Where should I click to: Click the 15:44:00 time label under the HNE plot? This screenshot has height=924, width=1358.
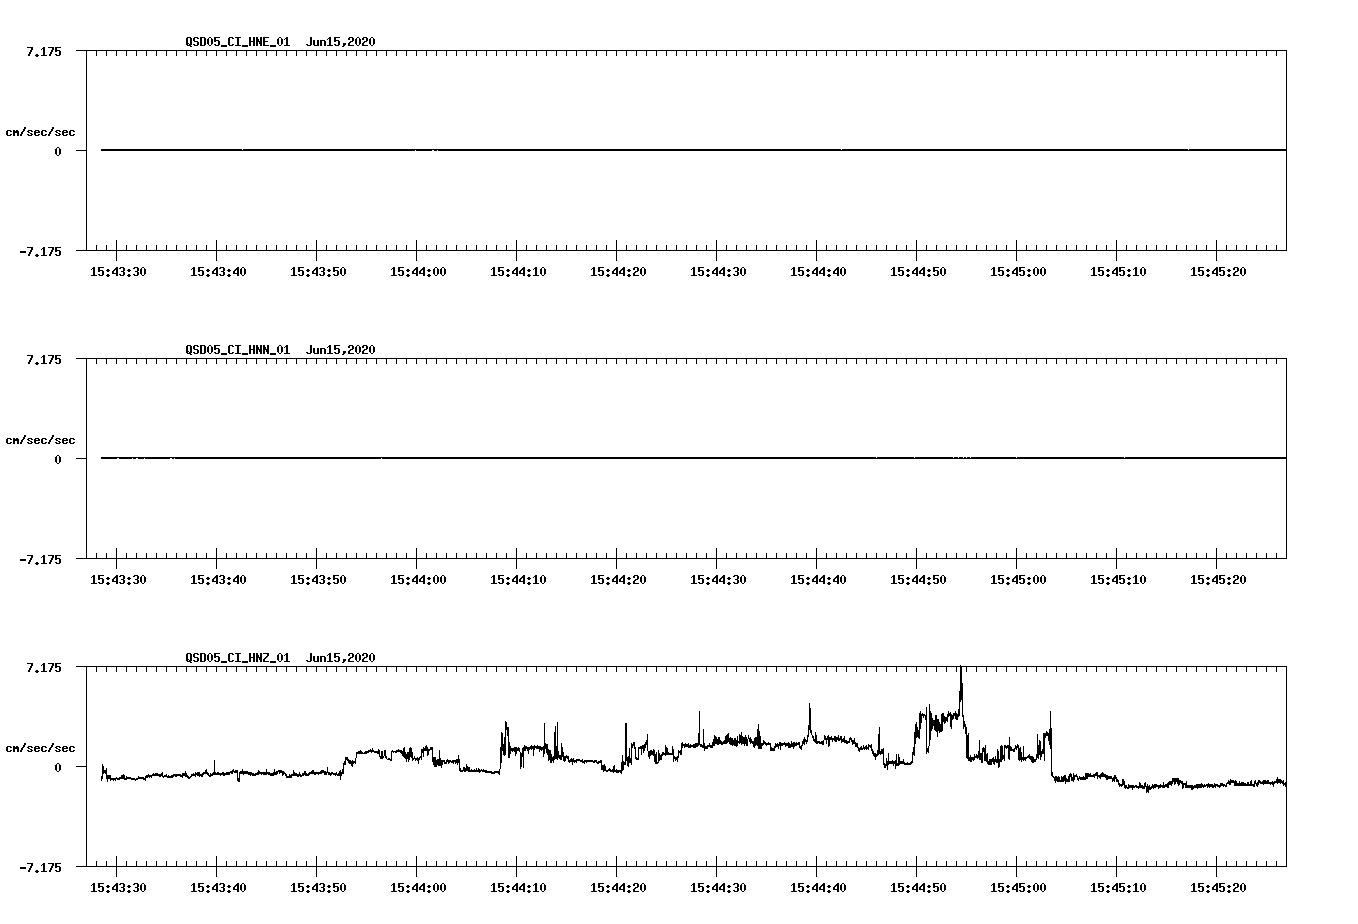[418, 271]
